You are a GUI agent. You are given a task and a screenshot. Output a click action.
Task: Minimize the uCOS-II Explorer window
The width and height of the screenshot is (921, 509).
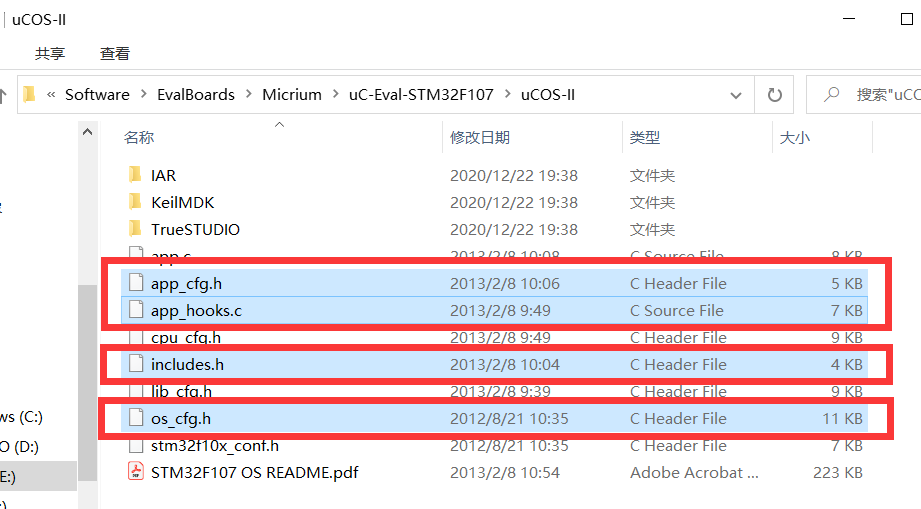849,19
